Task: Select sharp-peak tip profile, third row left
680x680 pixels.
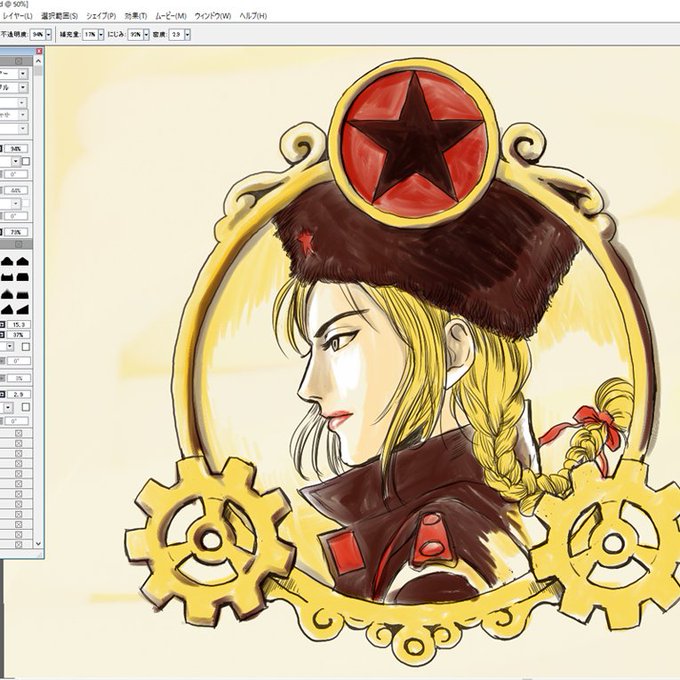Action: click(x=7, y=294)
